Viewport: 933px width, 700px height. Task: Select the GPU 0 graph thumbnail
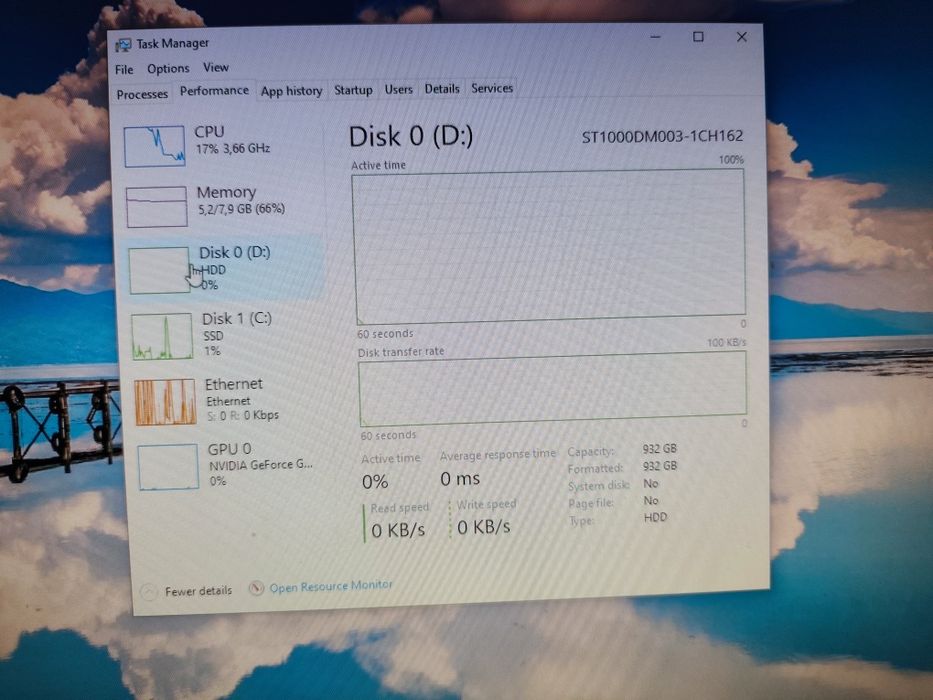tap(168, 467)
